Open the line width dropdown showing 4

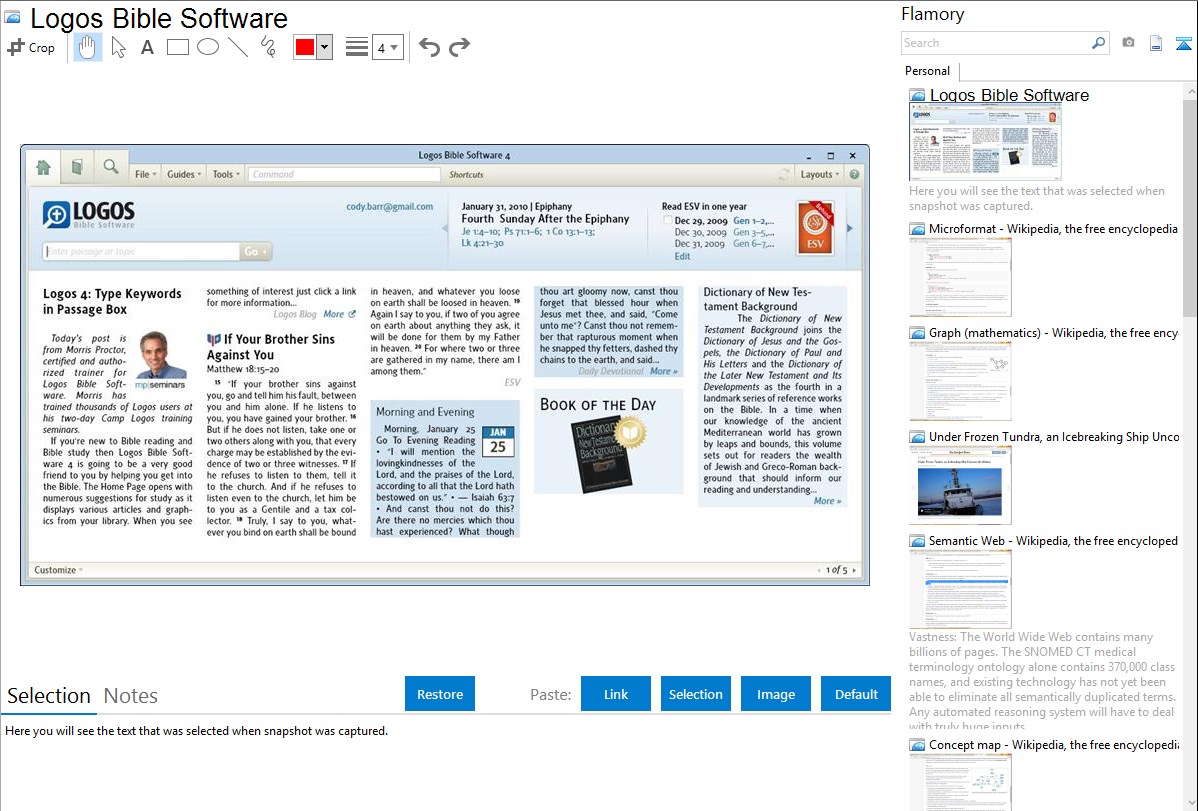387,47
